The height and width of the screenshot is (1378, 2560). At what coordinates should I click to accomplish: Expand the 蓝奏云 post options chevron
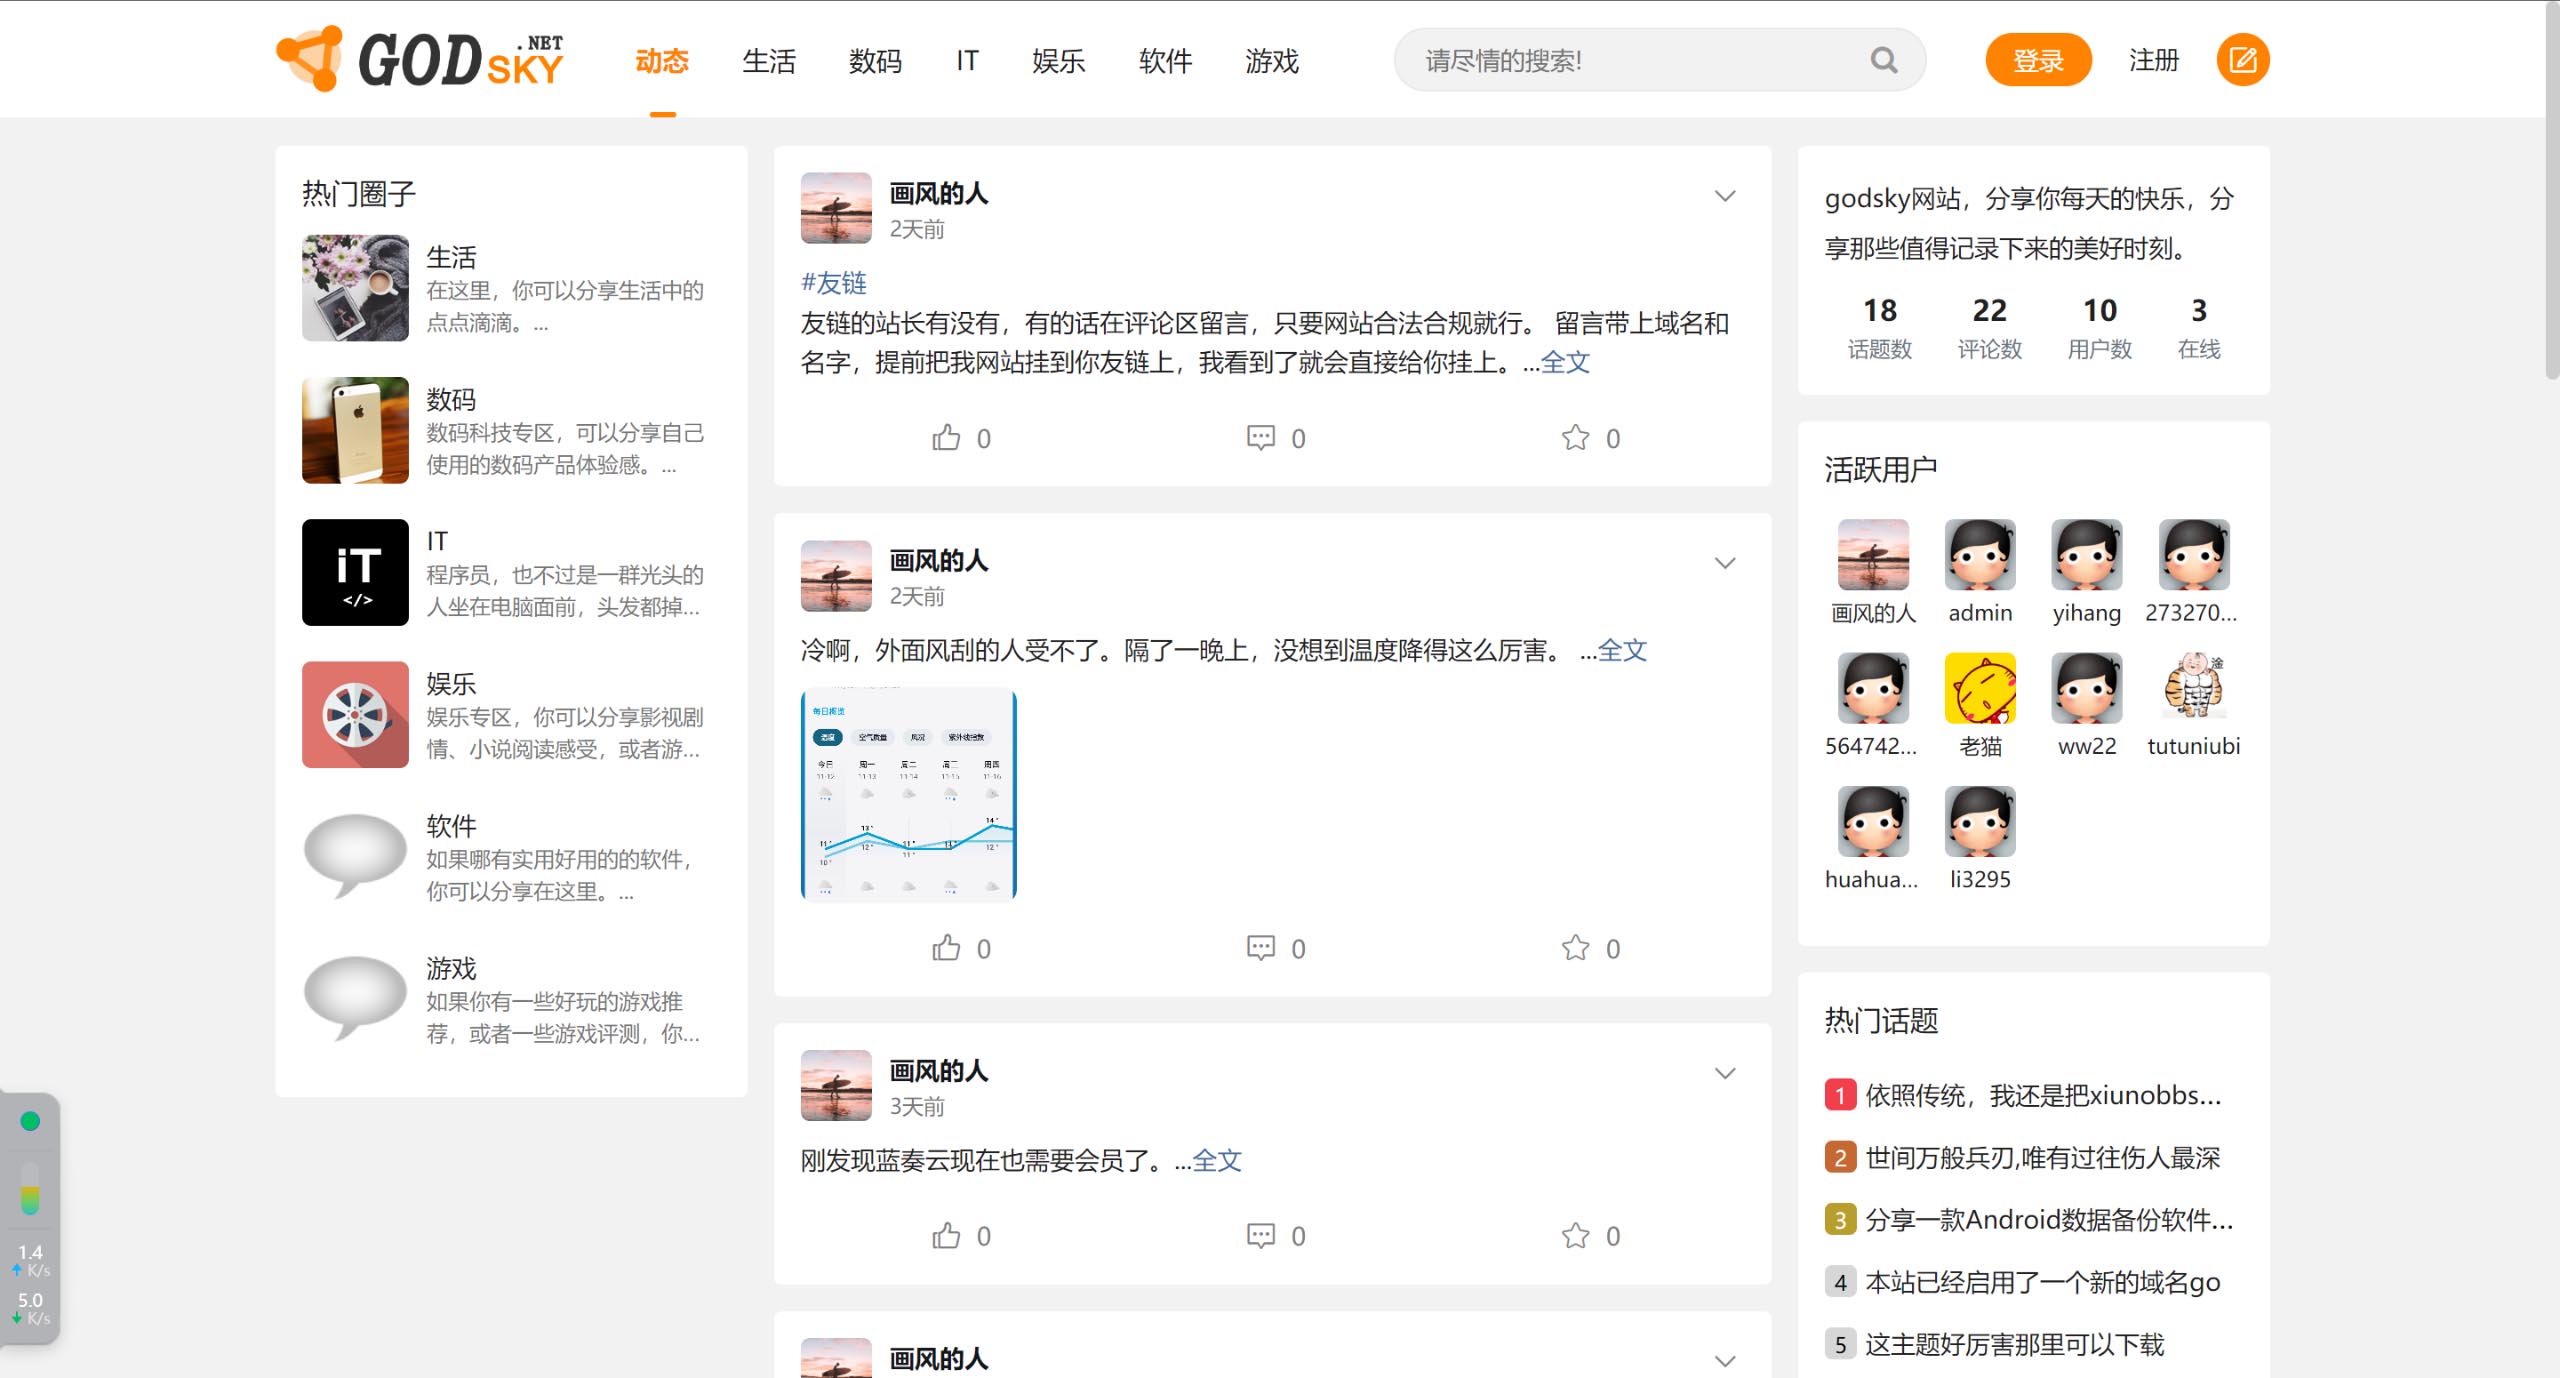click(x=1725, y=1073)
